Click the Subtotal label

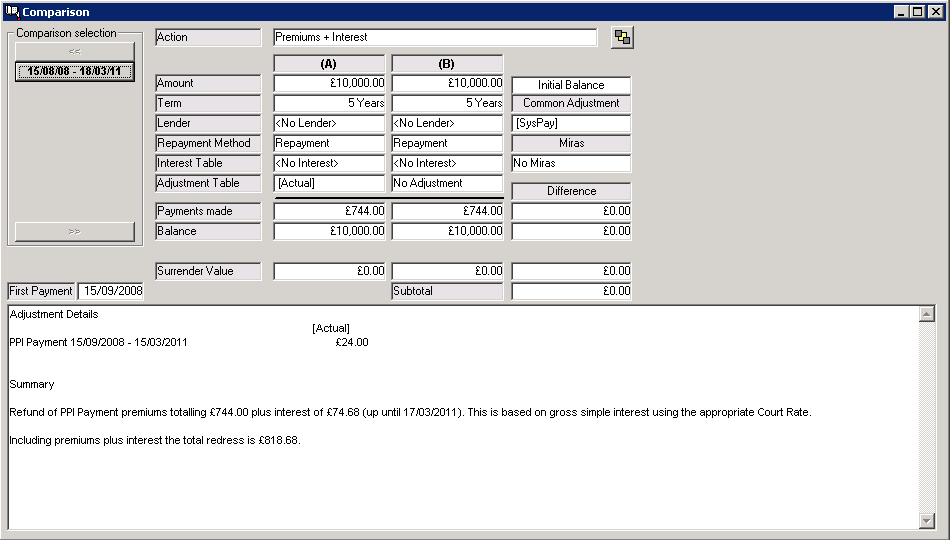tap(447, 291)
